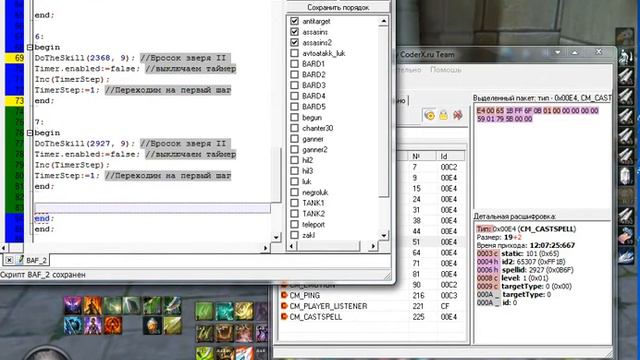Click the script list horizontal scrollbar thumb
Screen dimensions: 640x360
[x=329, y=246]
